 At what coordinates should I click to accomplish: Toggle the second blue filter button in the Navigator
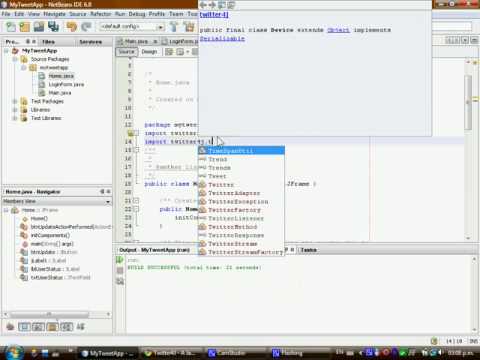coord(24,327)
